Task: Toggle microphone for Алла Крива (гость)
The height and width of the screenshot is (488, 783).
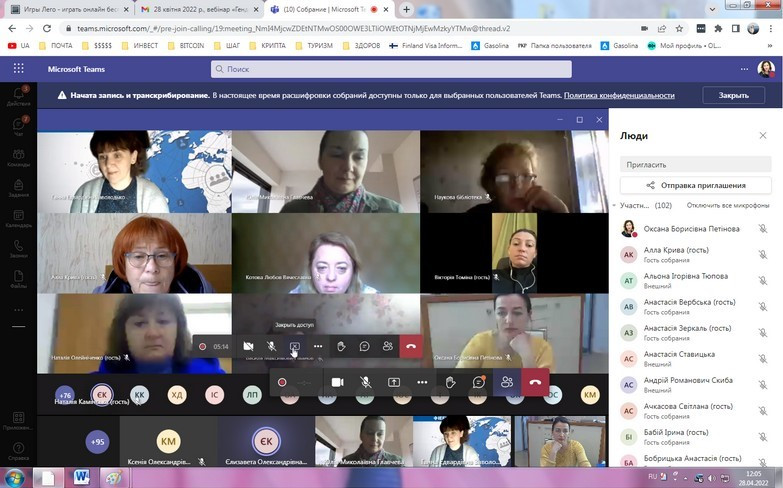Action: point(763,254)
